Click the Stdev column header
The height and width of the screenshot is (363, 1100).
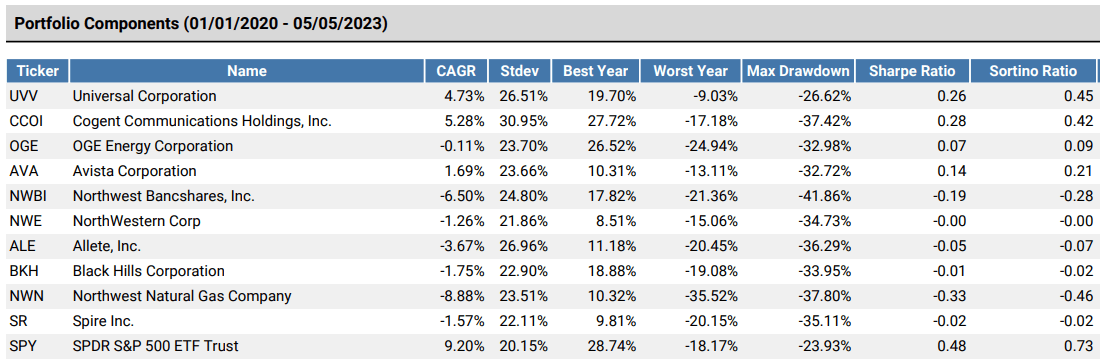tap(520, 71)
